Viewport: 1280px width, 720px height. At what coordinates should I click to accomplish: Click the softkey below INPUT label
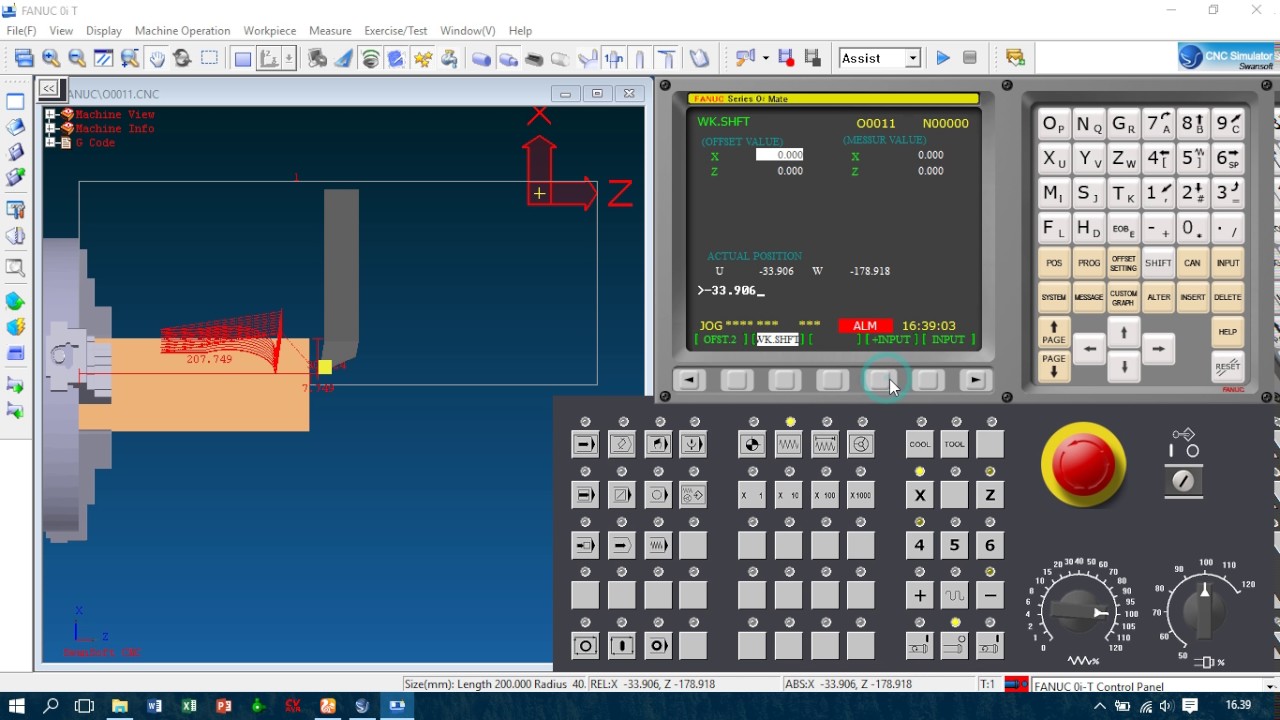tap(928, 380)
